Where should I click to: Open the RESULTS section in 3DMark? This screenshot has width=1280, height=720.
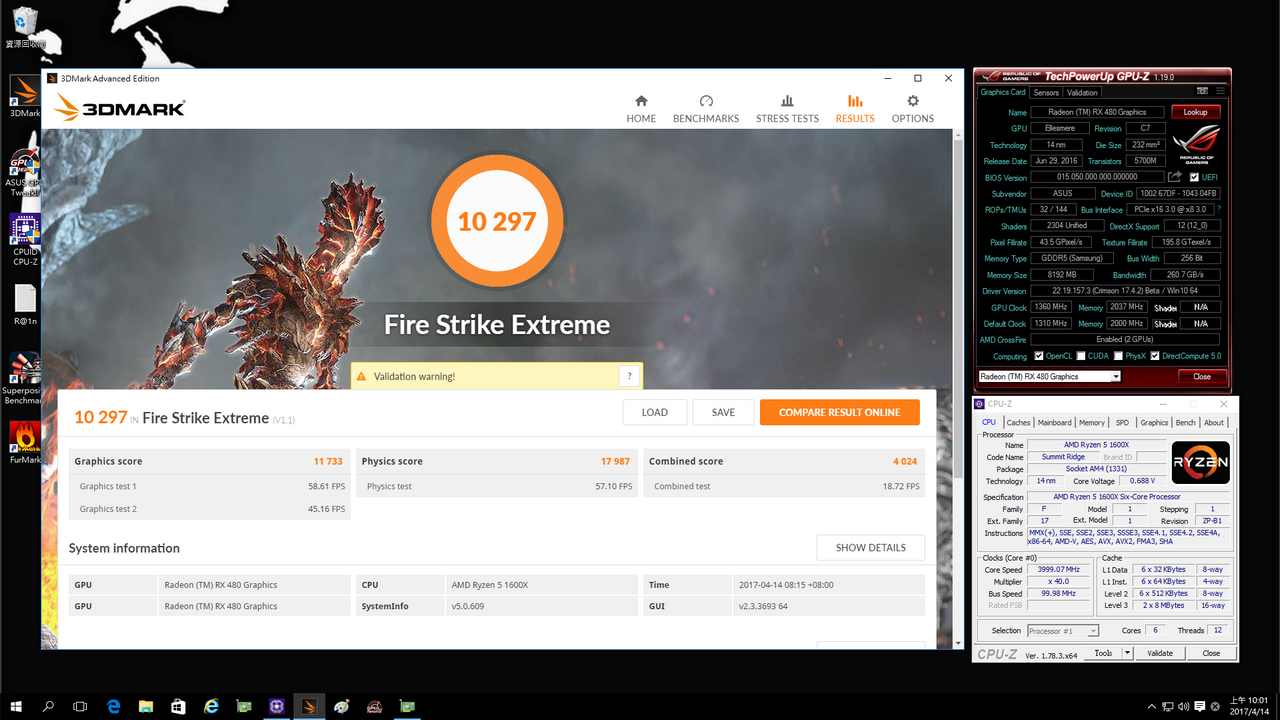coord(855,109)
